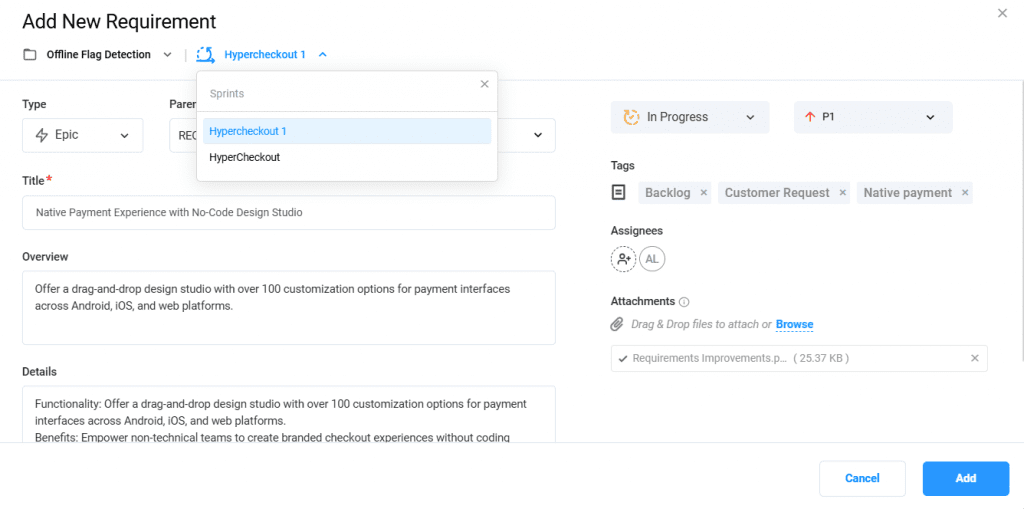Click the AL assignee avatar
1024x509 pixels.
tap(652, 260)
